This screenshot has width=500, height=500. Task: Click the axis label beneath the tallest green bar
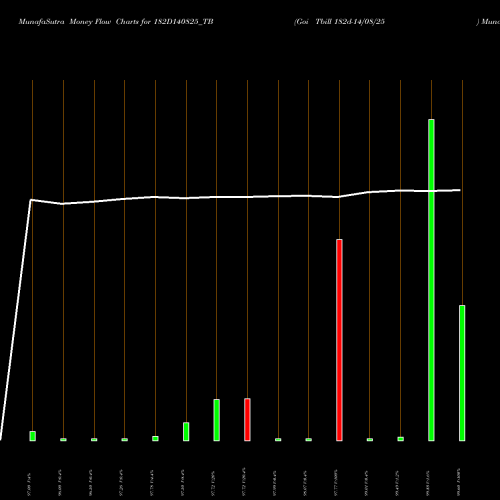428,483
